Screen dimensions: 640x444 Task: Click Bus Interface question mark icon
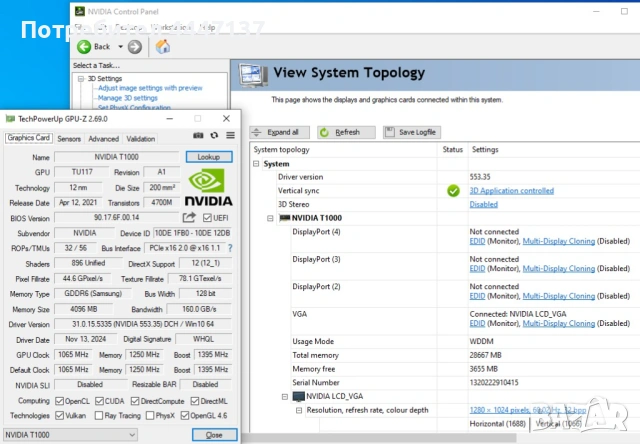(x=231, y=248)
